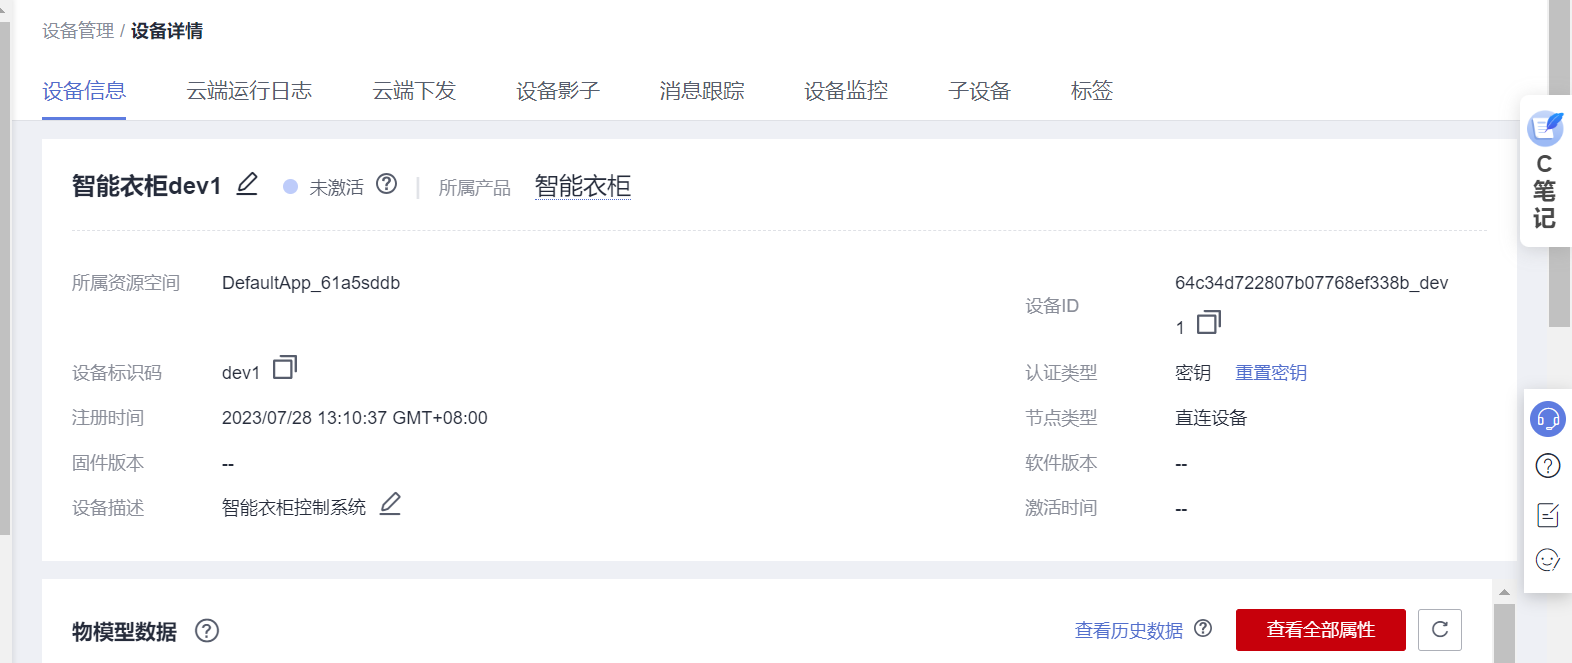Click scroll-up arrow at lower right
This screenshot has height=663, width=1572.
[x=1504, y=593]
